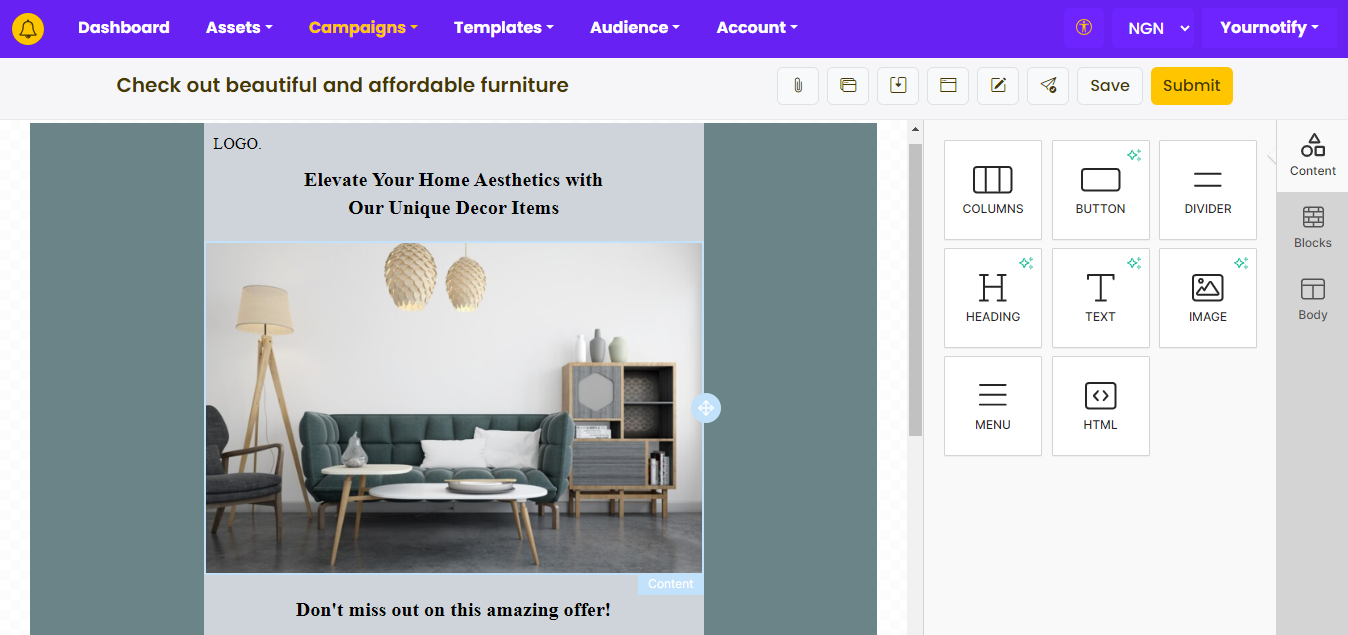Click the living room furniture image
Screen dimensions: 1348x635
(454, 408)
